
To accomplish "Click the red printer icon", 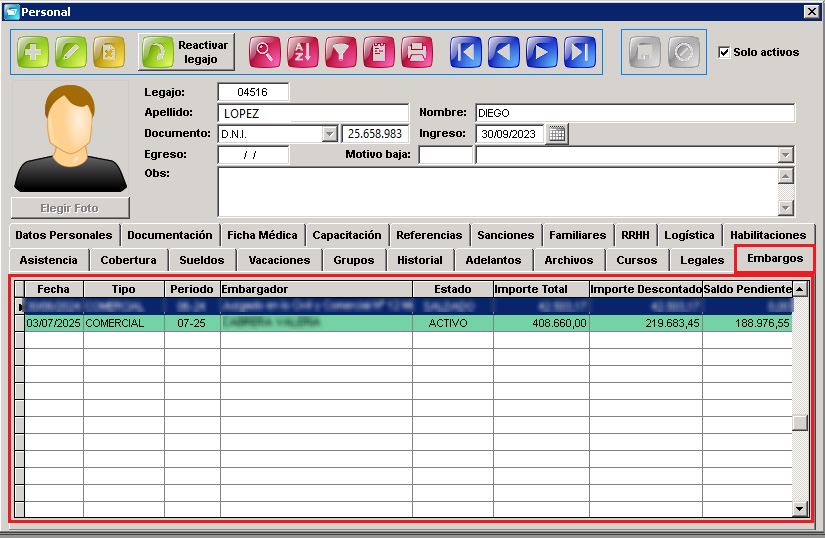I will [417, 52].
